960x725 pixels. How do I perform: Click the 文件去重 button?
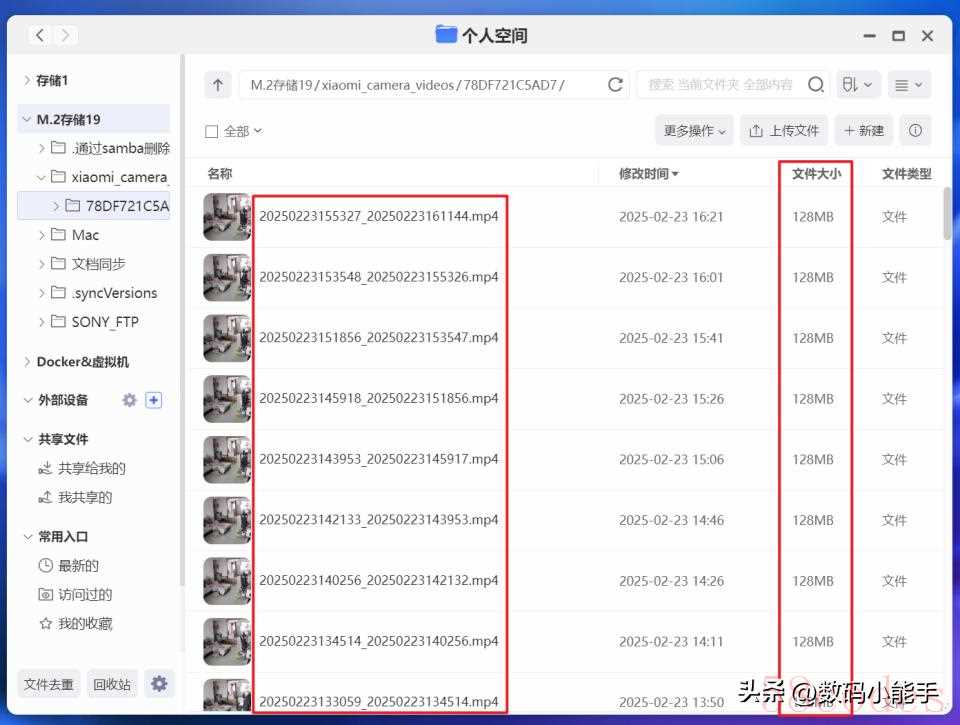pos(49,684)
